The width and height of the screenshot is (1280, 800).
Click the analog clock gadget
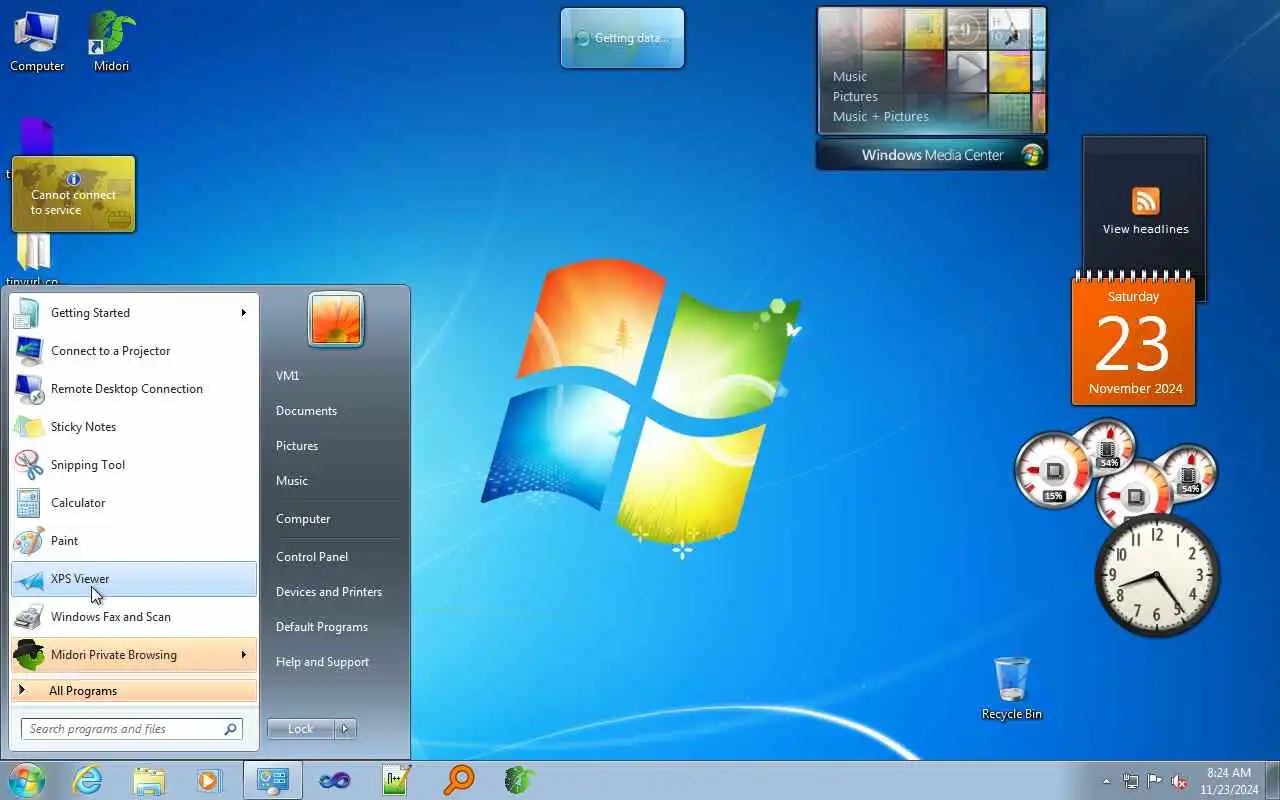(1157, 574)
